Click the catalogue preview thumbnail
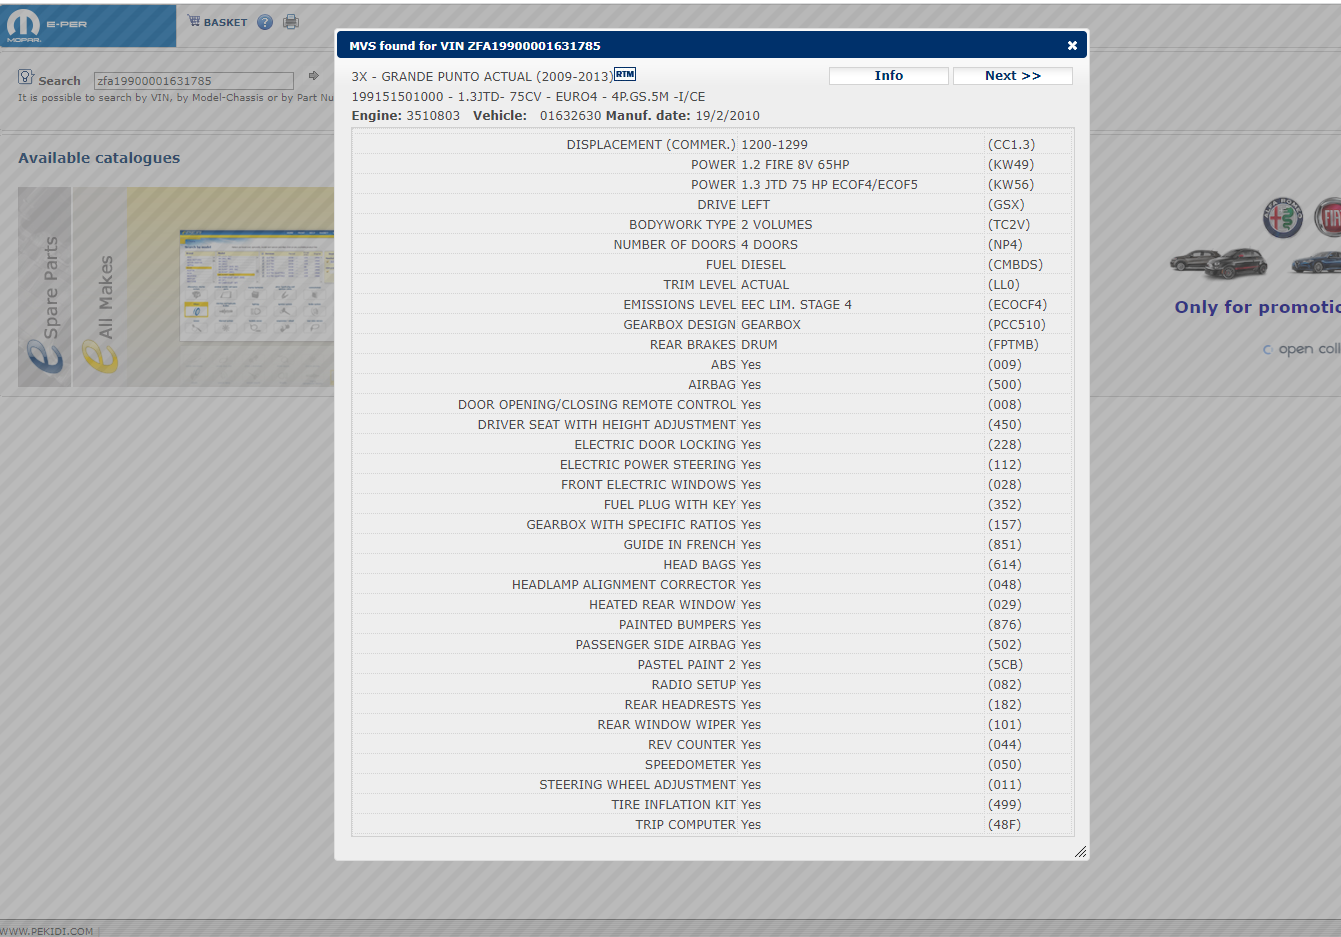Viewport: 1341px width, 937px height. click(256, 286)
